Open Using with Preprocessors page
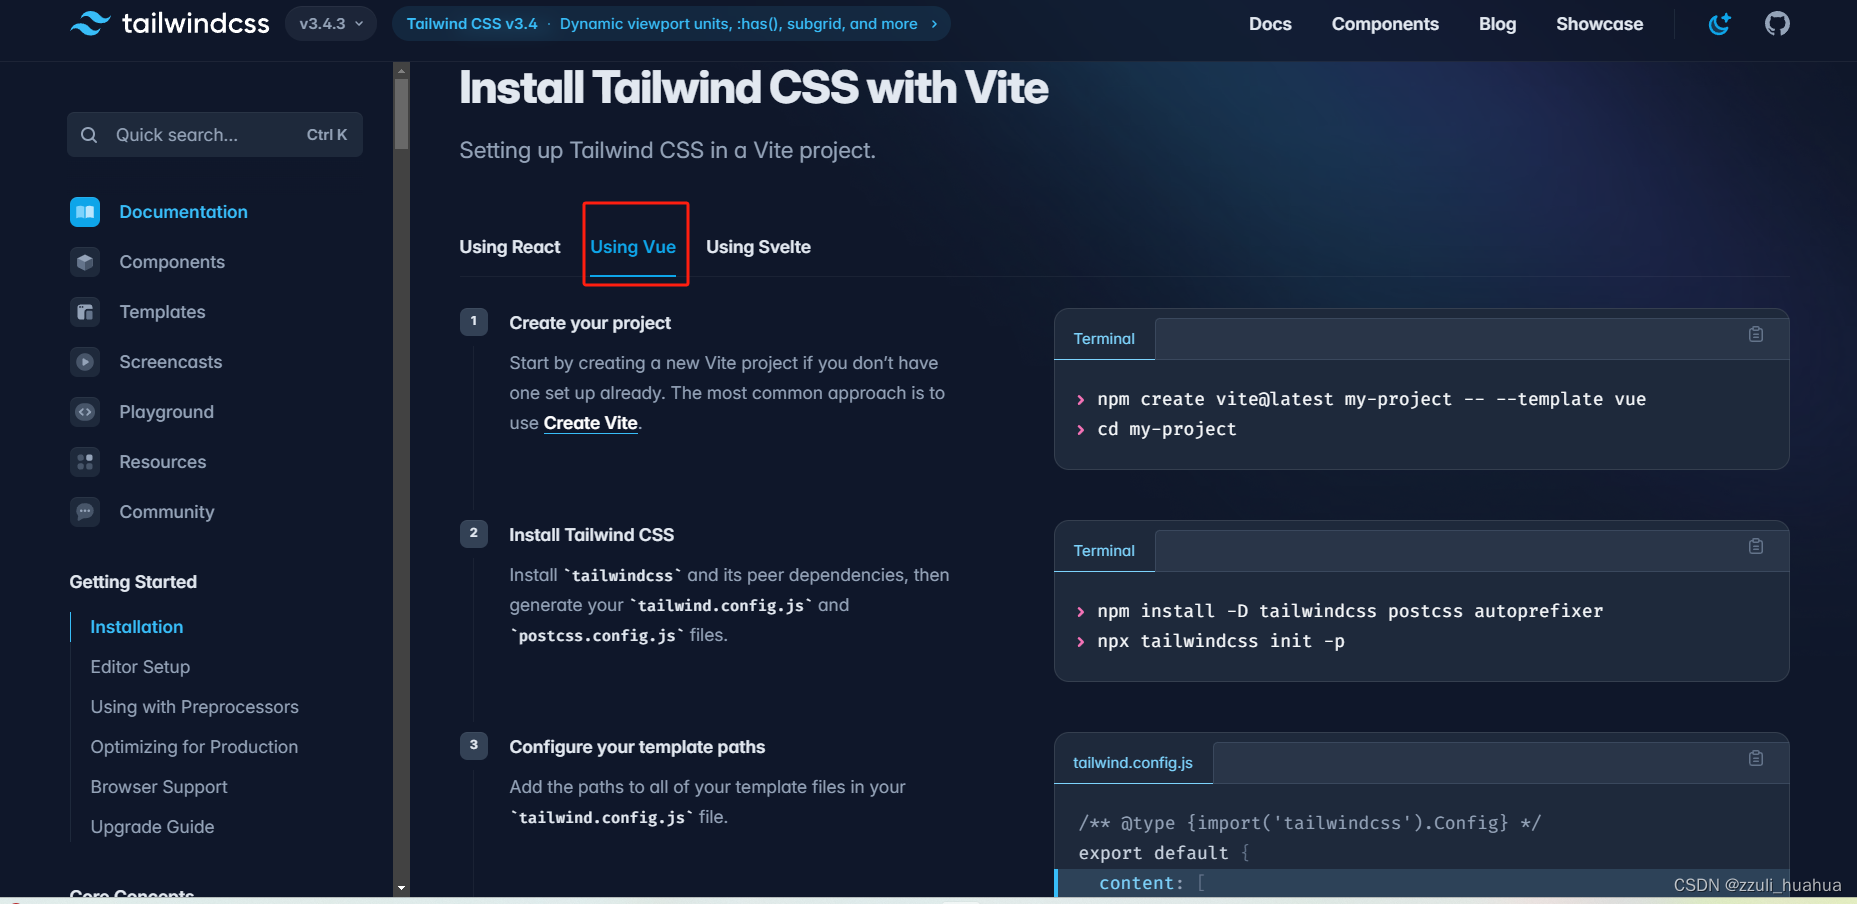The image size is (1857, 904). pyautogui.click(x=195, y=707)
